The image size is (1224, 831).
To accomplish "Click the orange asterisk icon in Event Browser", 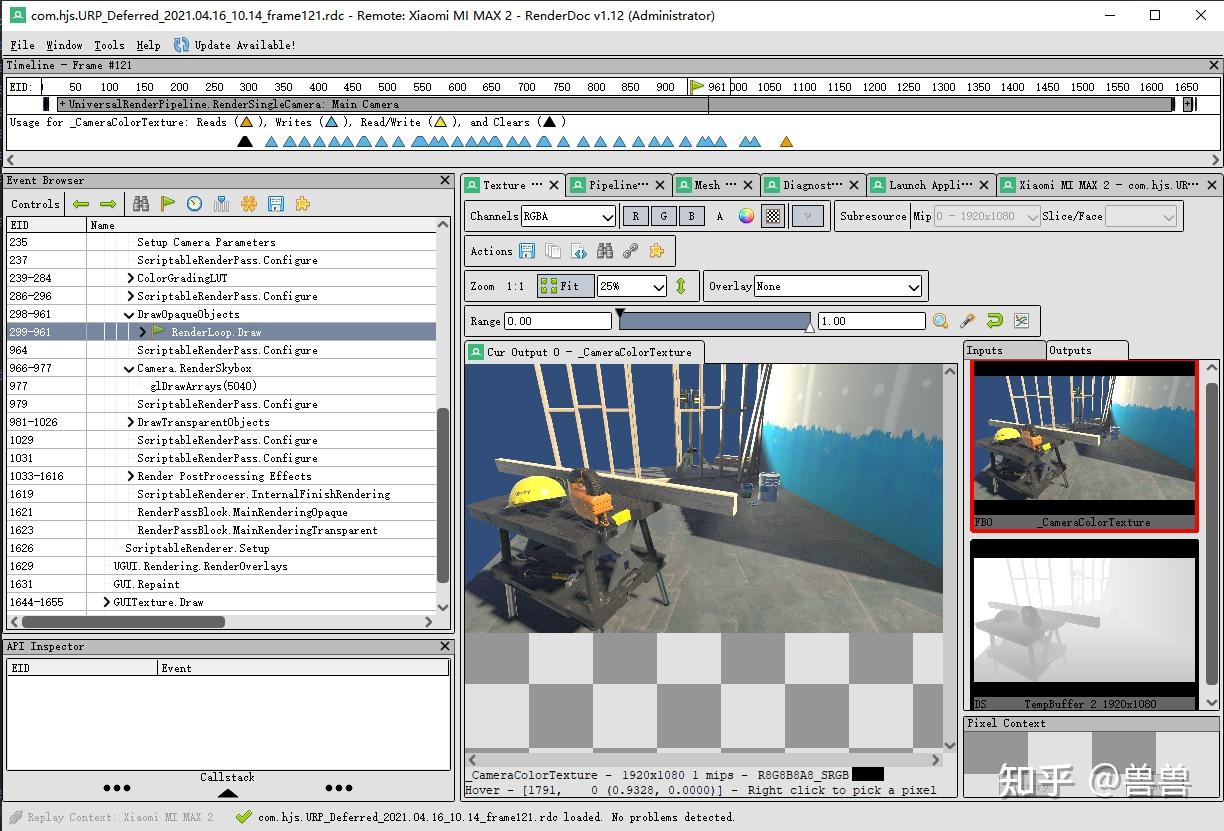I will click(x=249, y=204).
